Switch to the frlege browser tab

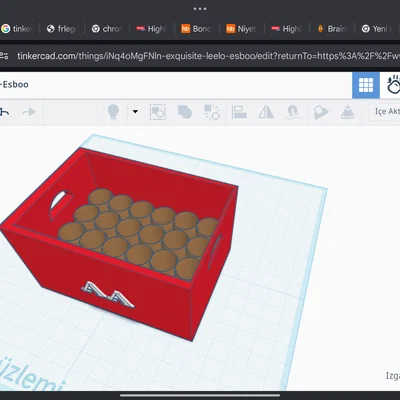[x=61, y=29]
